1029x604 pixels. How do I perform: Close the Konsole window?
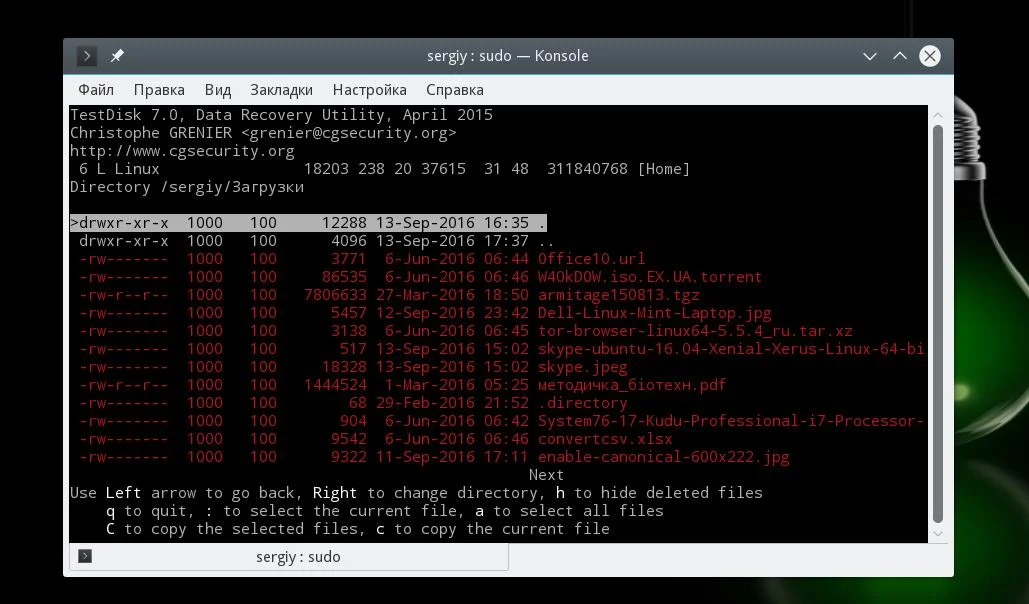point(929,56)
